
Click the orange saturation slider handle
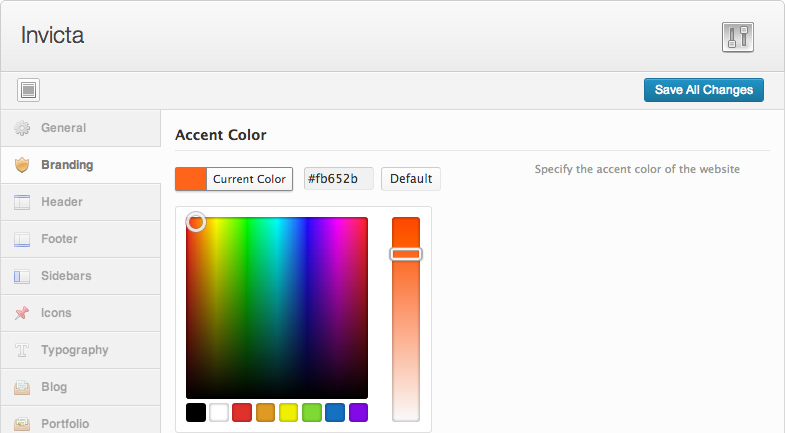click(406, 254)
